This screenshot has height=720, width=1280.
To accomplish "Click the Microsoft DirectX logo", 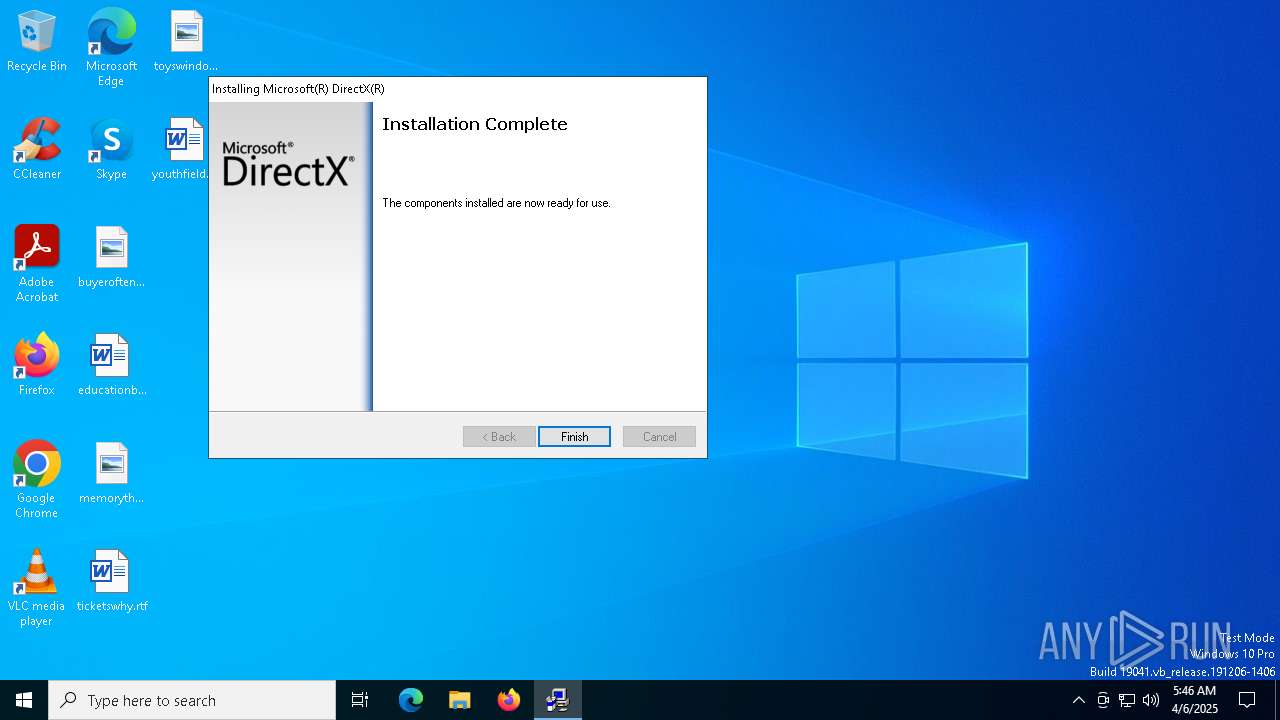I will click(288, 163).
